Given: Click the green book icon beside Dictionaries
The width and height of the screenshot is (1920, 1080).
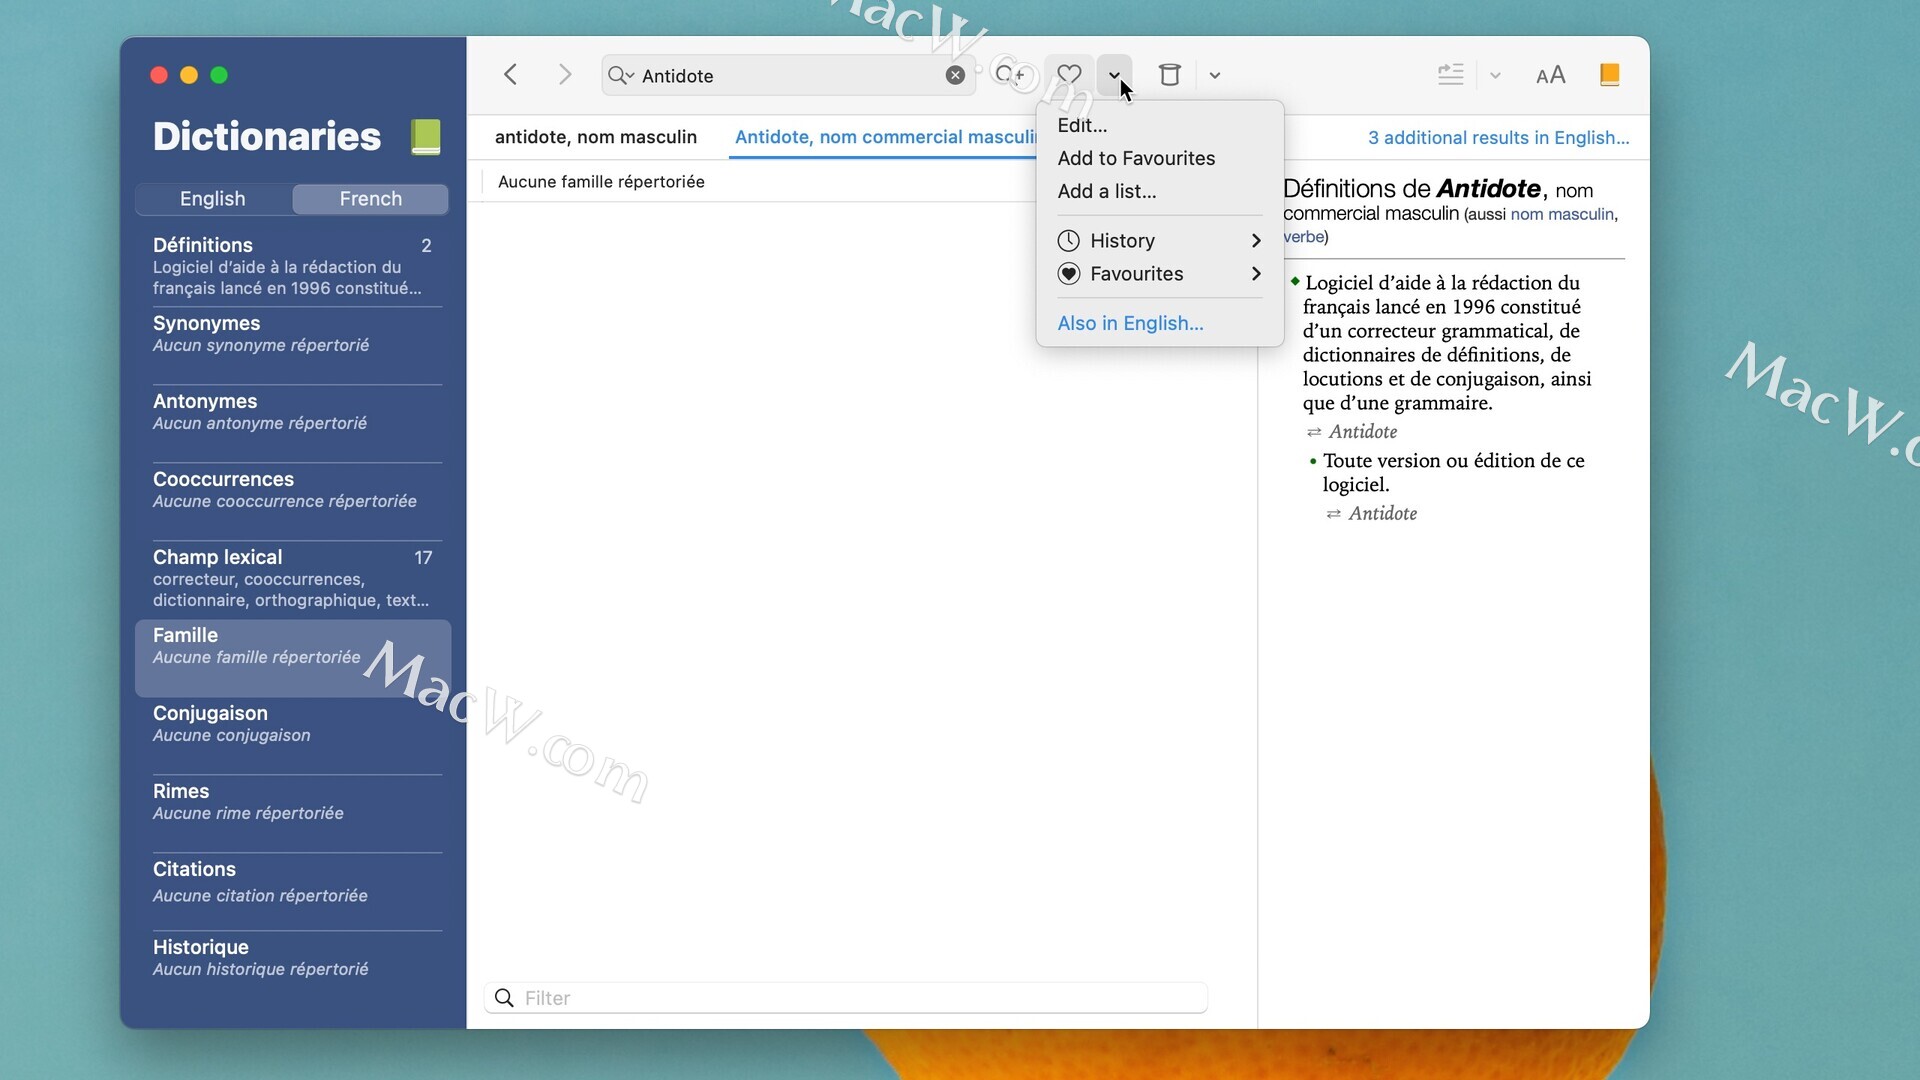Looking at the screenshot, I should pos(426,137).
